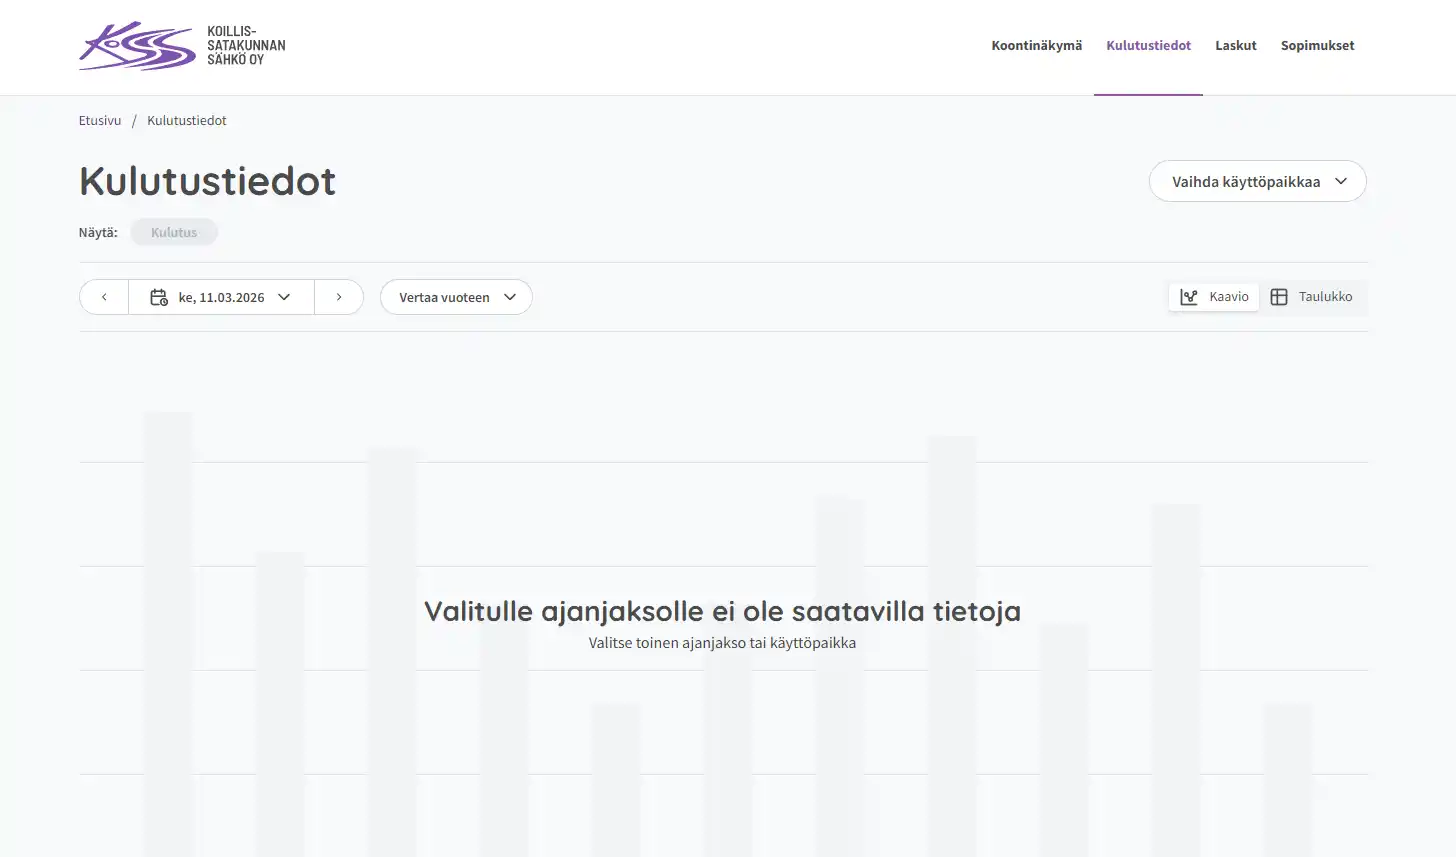Screen dimensions: 1456x857
Task: Advance to next day with right arrow
Action: click(x=339, y=297)
